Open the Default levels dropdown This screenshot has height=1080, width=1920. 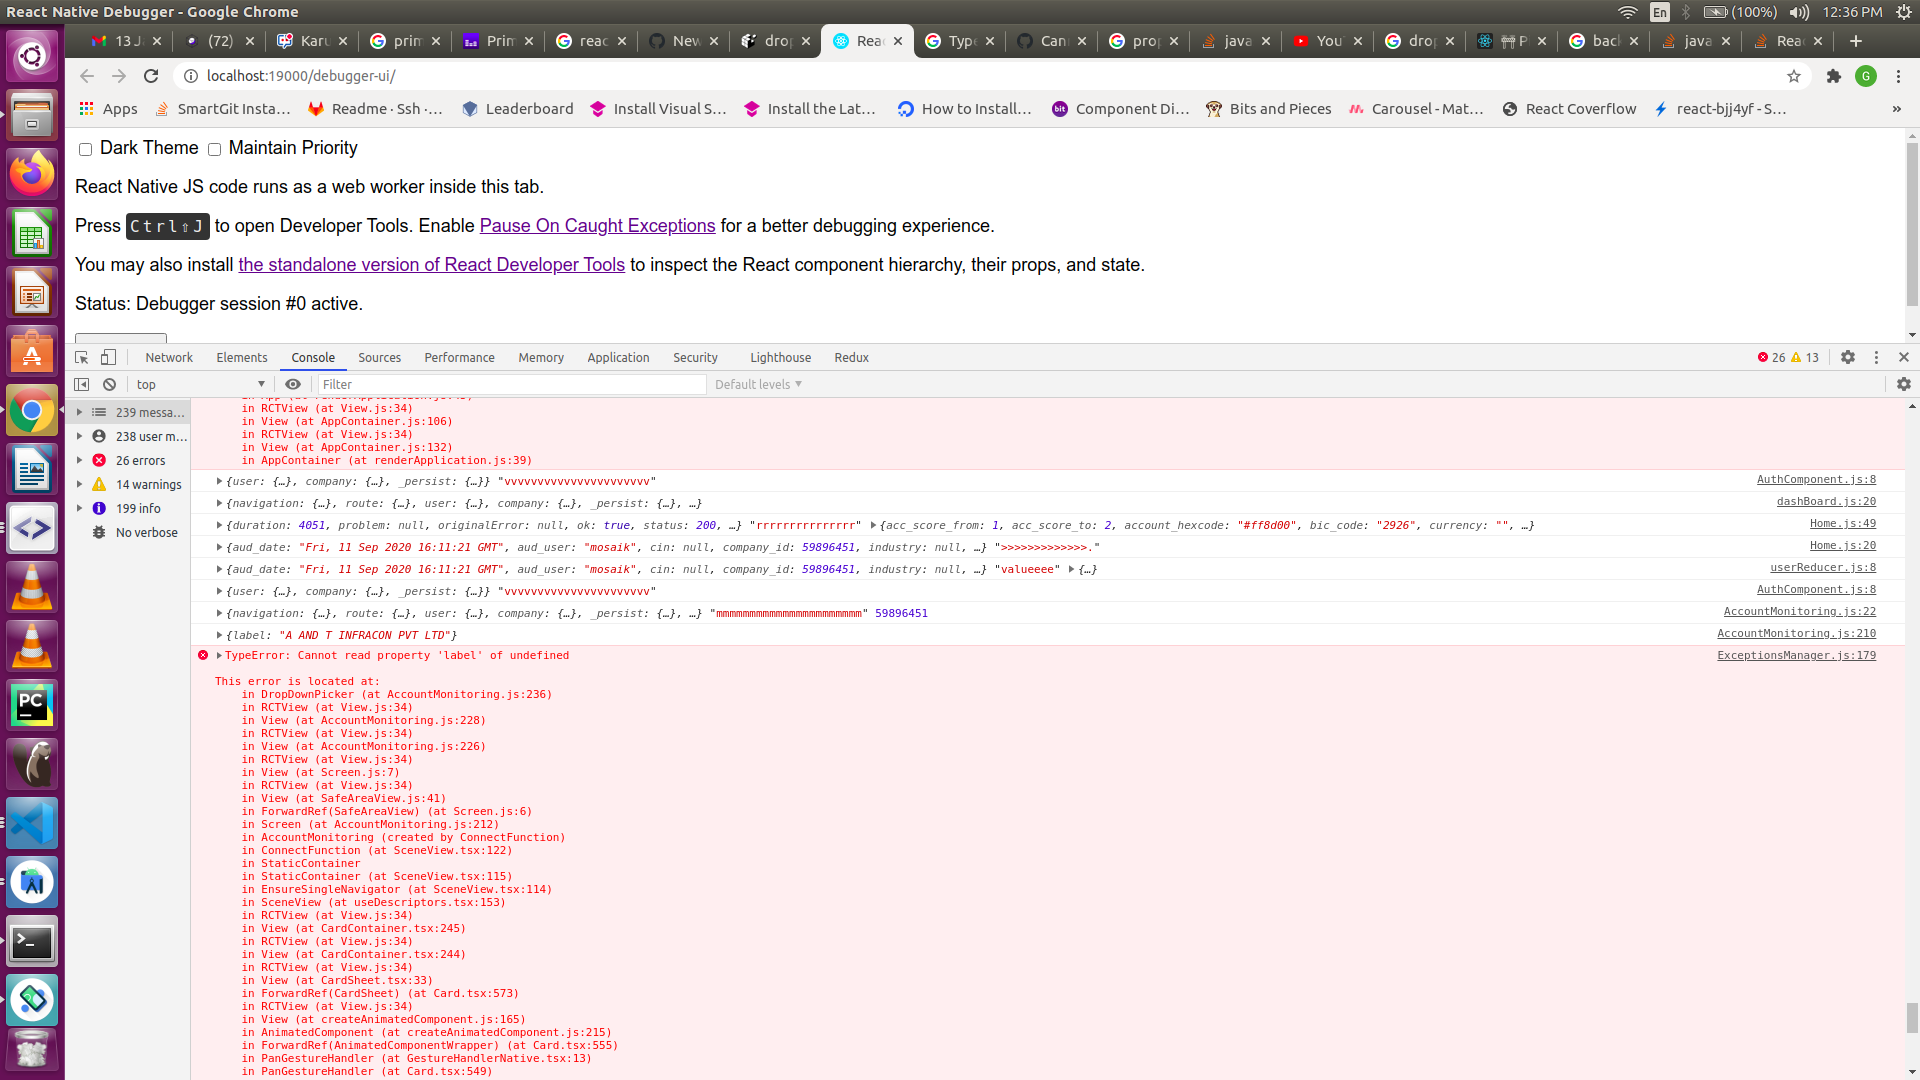pyautogui.click(x=757, y=384)
